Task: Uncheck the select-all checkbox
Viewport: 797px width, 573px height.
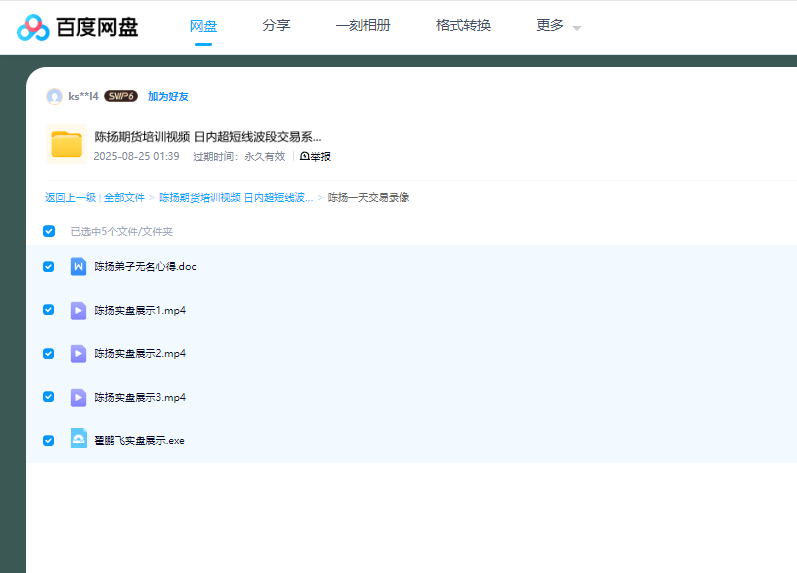Action: coord(49,231)
